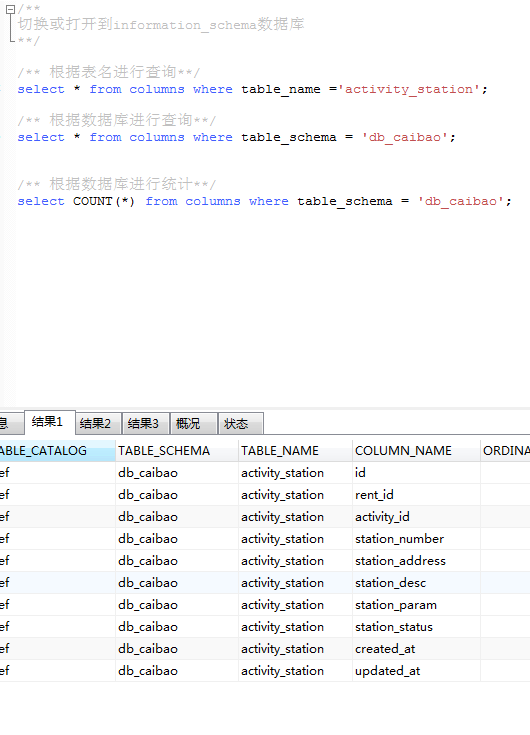530x735 pixels.
Task: Select the 'station_address' cell
Action: click(x=416, y=561)
